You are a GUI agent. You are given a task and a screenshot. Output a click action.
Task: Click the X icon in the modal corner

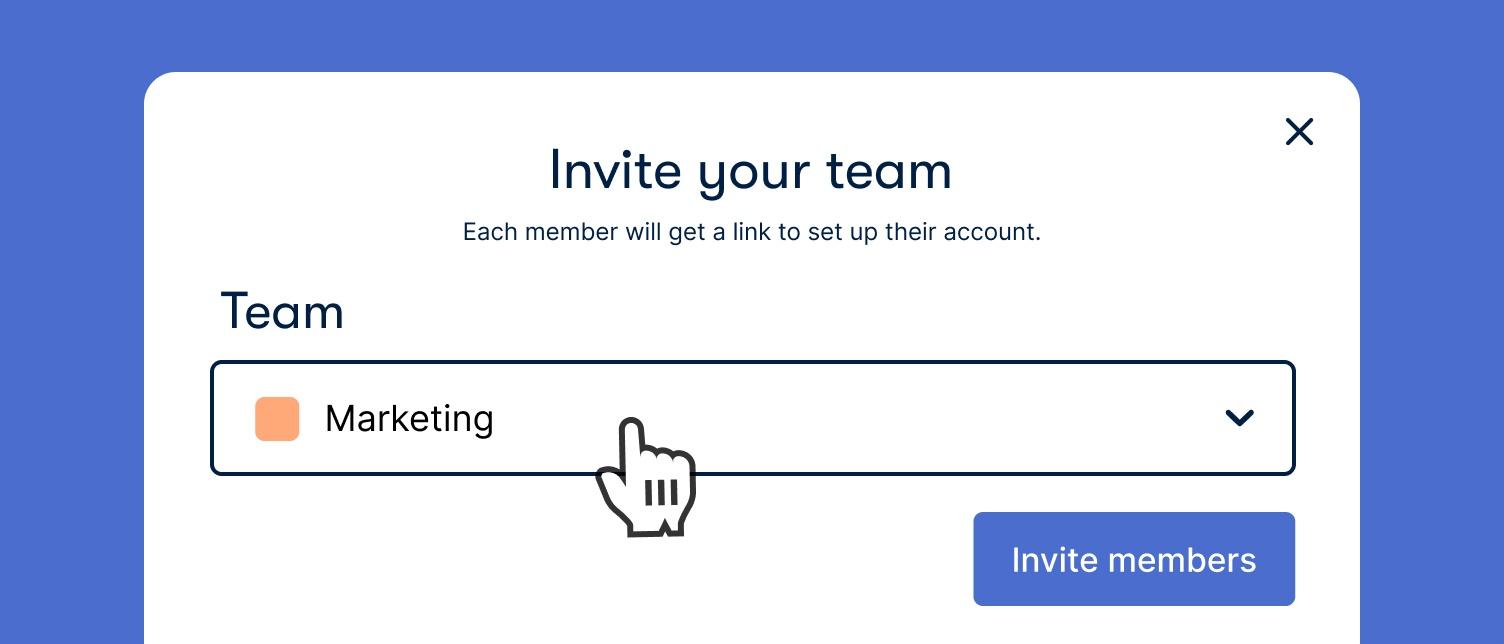[x=1299, y=131]
